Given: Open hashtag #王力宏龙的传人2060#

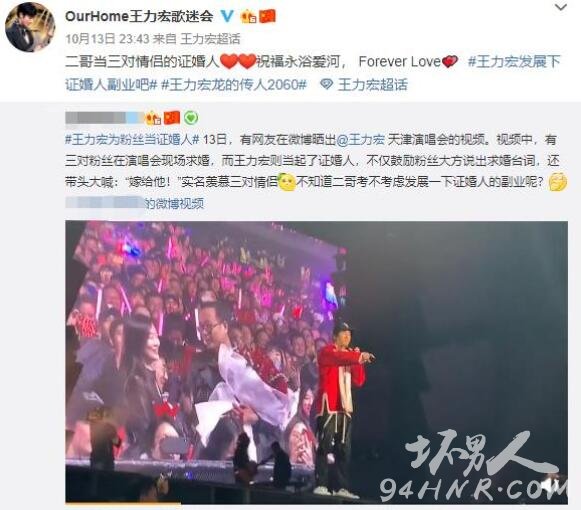Looking at the screenshot, I should pos(234,85).
